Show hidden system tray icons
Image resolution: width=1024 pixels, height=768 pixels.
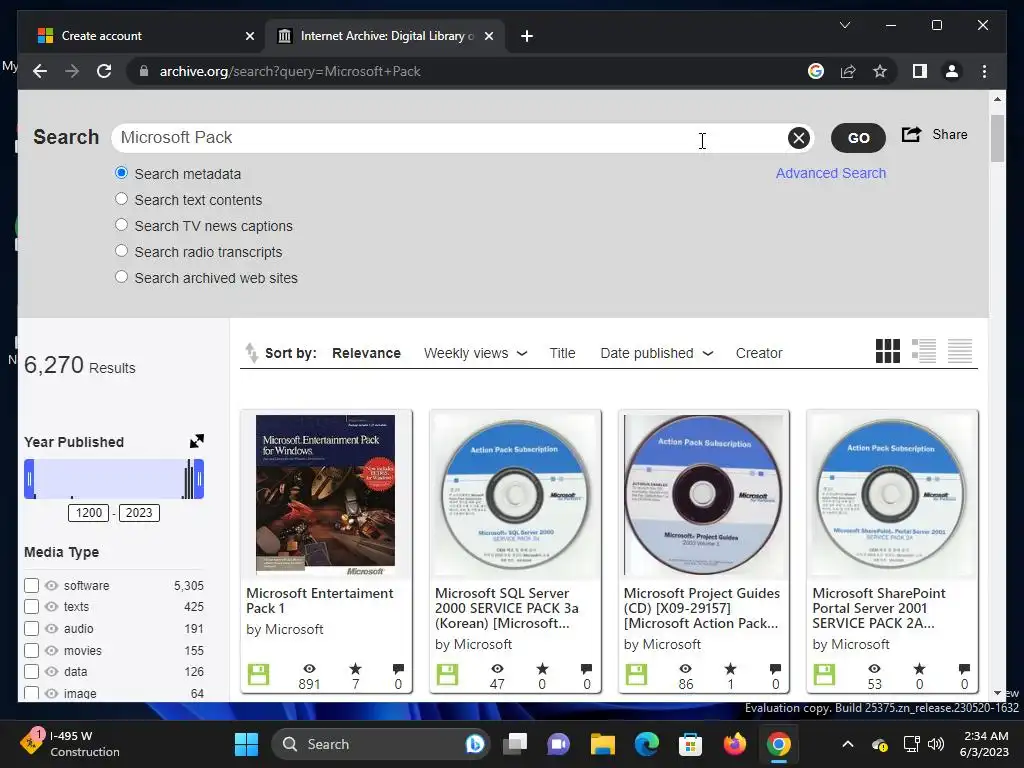[847, 744]
